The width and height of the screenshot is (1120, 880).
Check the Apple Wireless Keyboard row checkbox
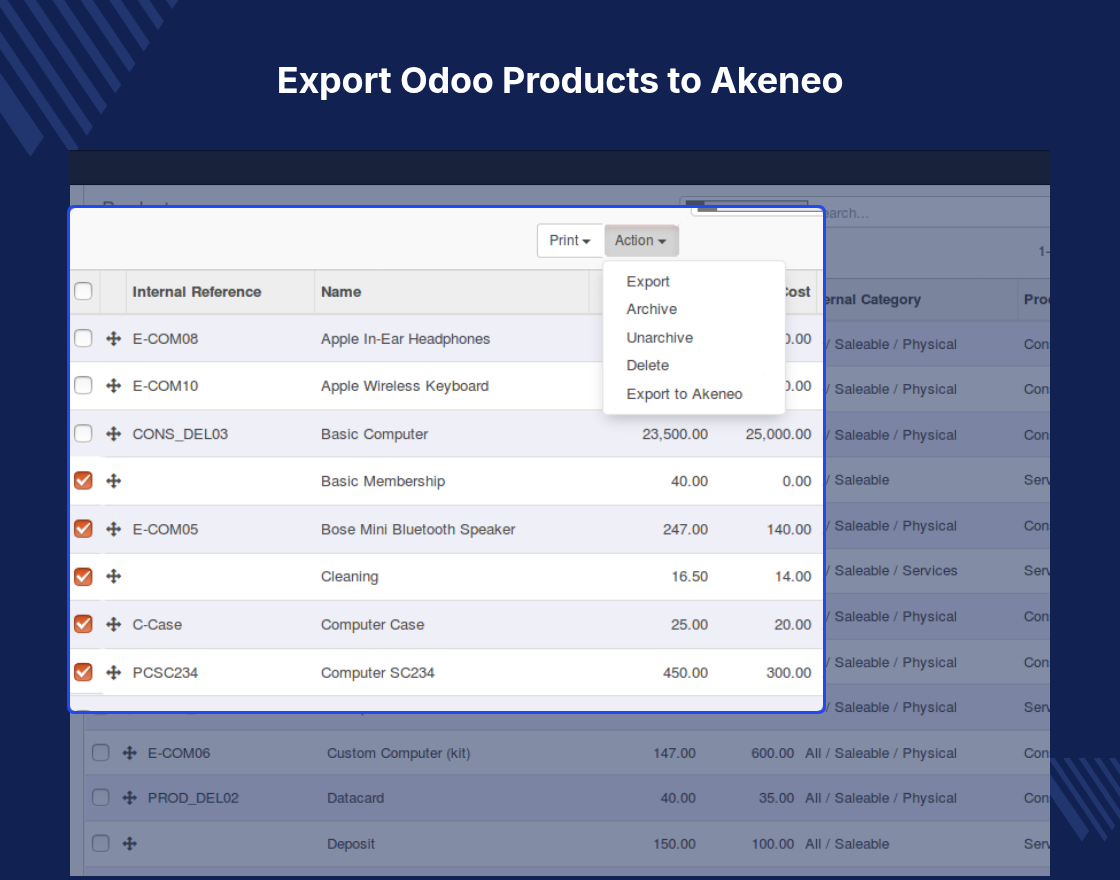click(84, 385)
